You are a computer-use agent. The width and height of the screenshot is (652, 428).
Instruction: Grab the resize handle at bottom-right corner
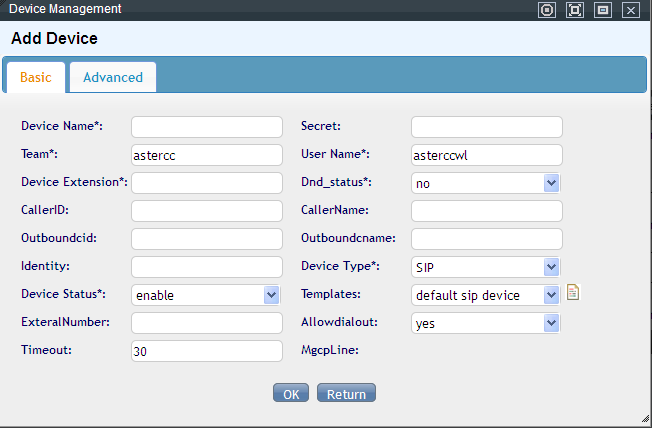point(645,421)
